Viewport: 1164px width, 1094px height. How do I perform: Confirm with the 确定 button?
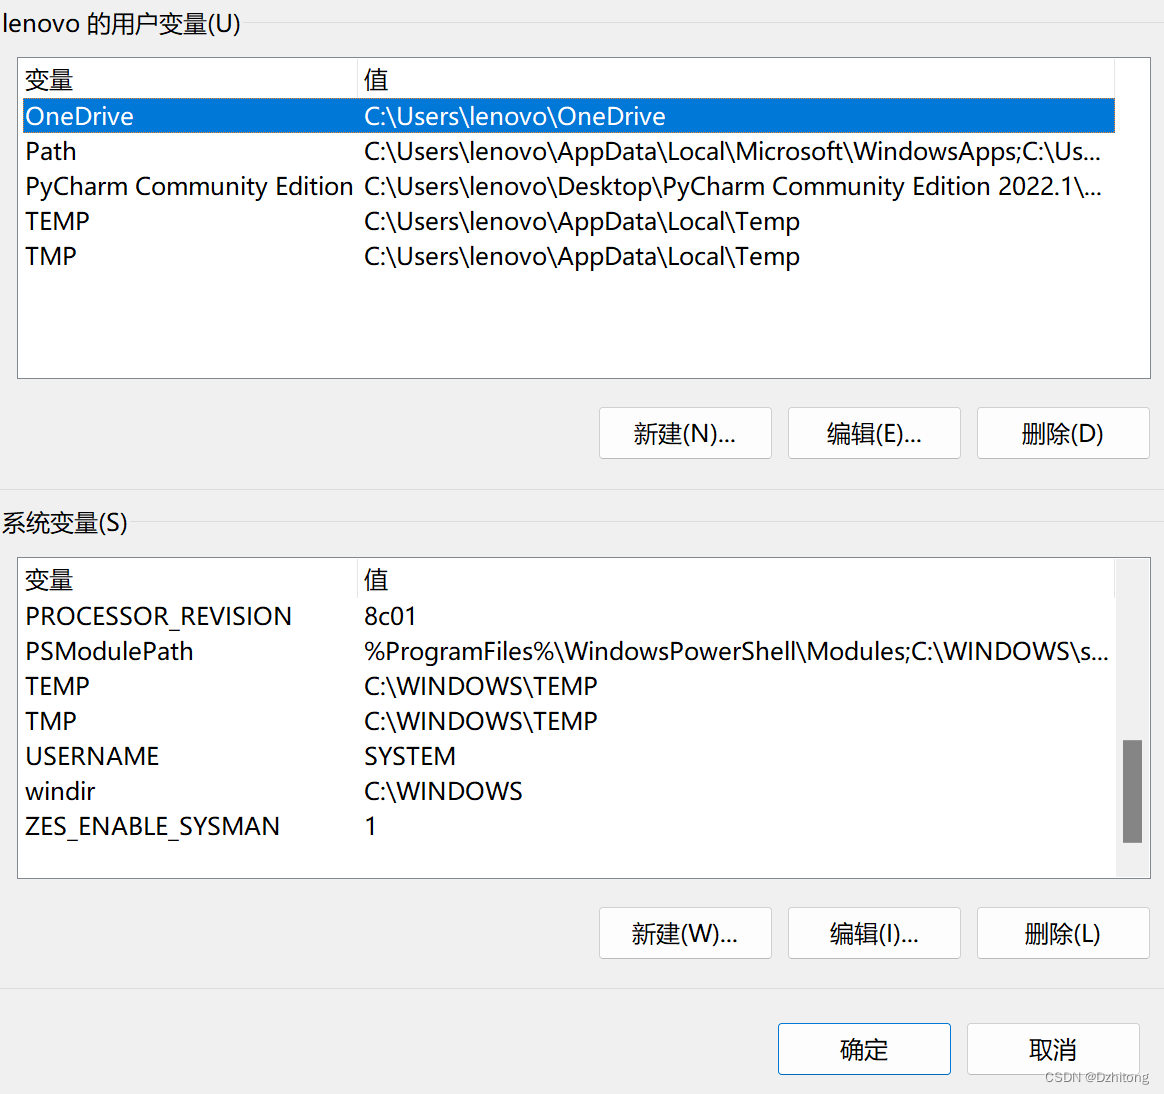click(x=864, y=1049)
